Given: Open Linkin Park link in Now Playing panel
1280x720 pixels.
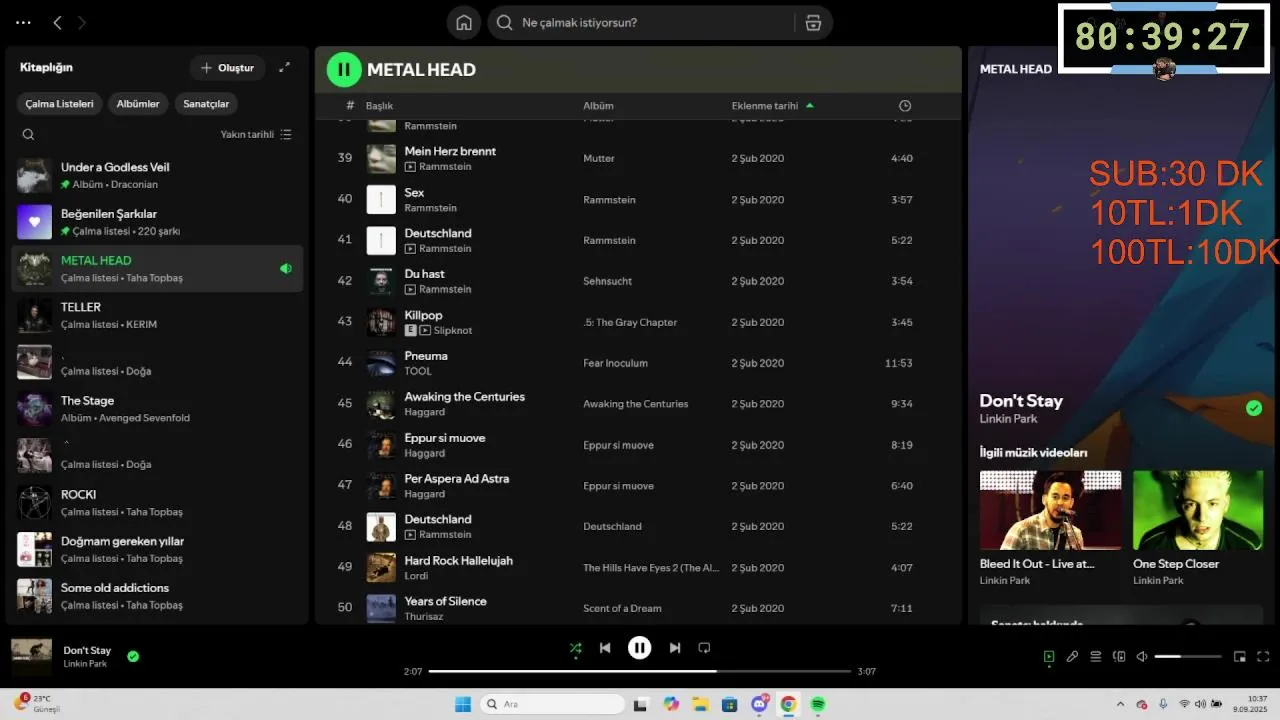Looking at the screenshot, I should coord(1007,419).
